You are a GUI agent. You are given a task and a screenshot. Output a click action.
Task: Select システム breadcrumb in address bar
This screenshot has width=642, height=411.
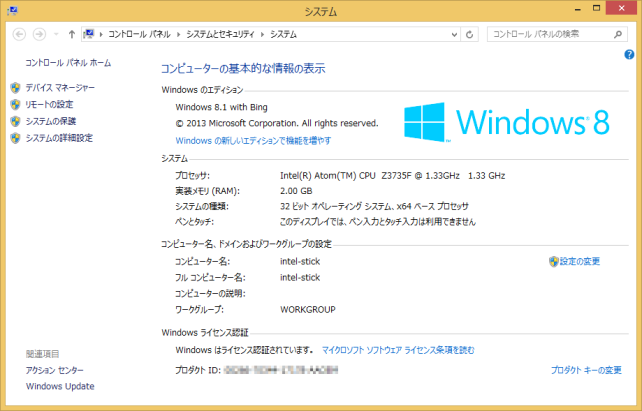click(283, 34)
